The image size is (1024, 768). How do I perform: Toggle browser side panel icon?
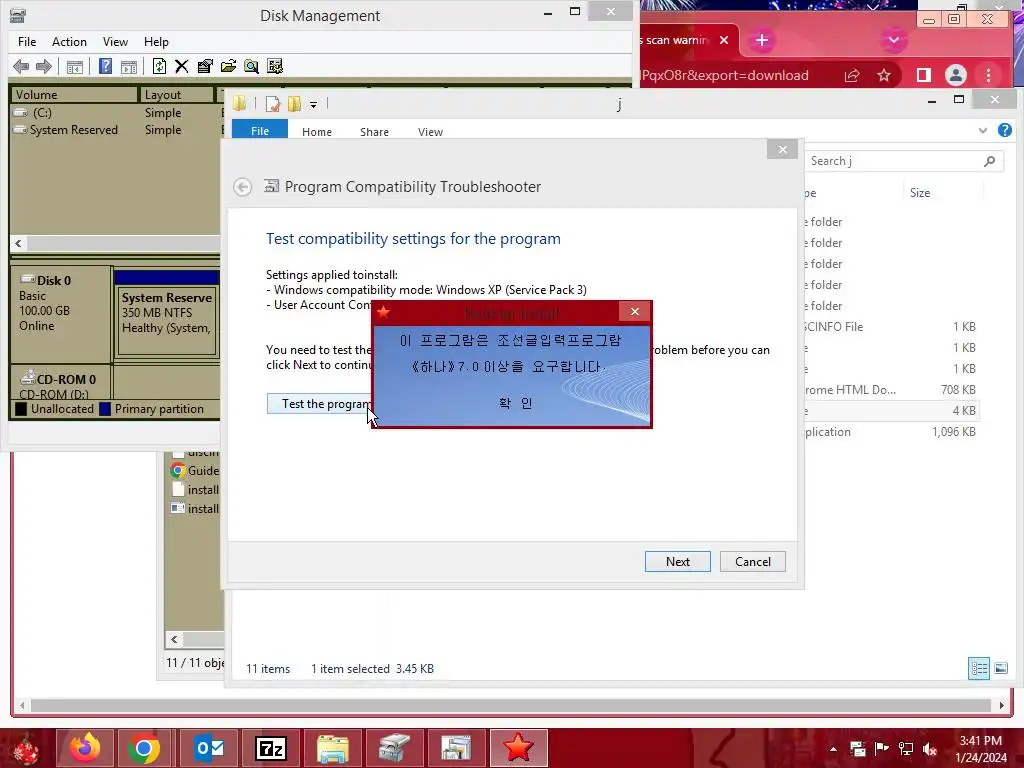coord(923,76)
